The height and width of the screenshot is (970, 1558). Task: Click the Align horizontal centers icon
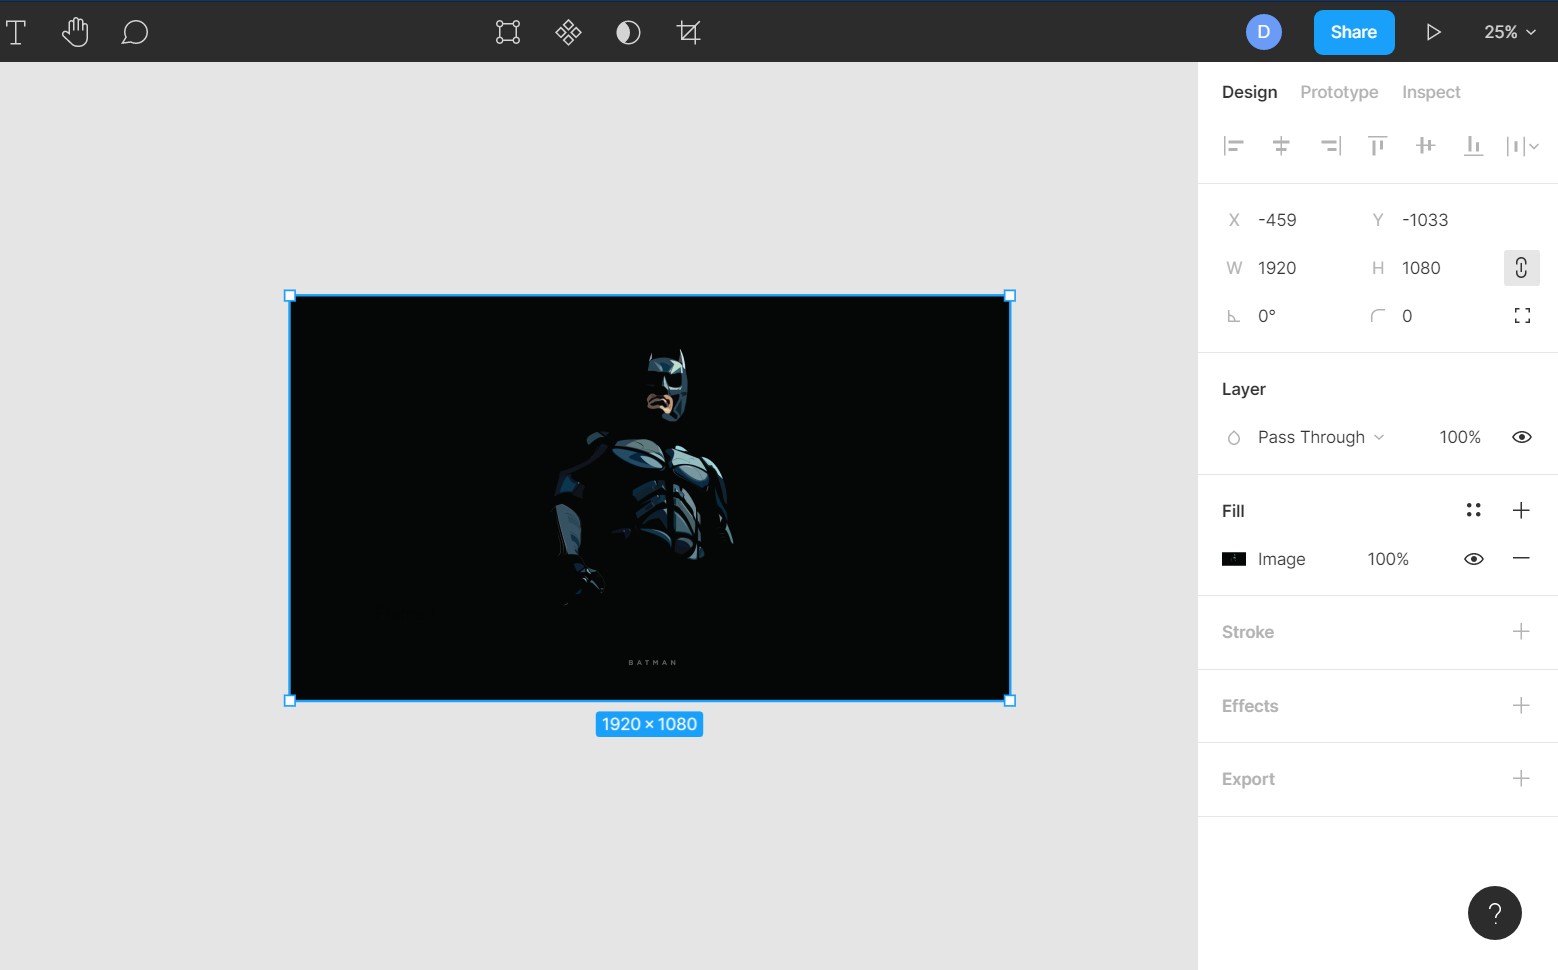point(1281,146)
